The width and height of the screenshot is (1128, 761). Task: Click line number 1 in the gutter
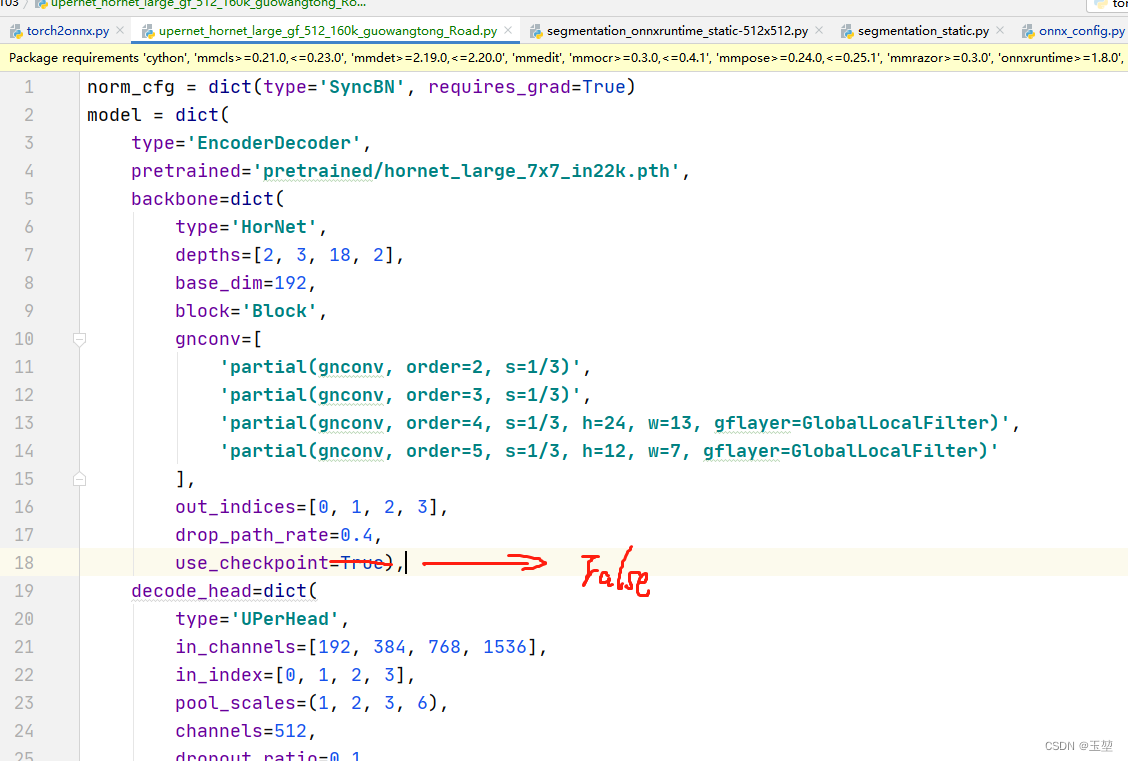[29, 87]
